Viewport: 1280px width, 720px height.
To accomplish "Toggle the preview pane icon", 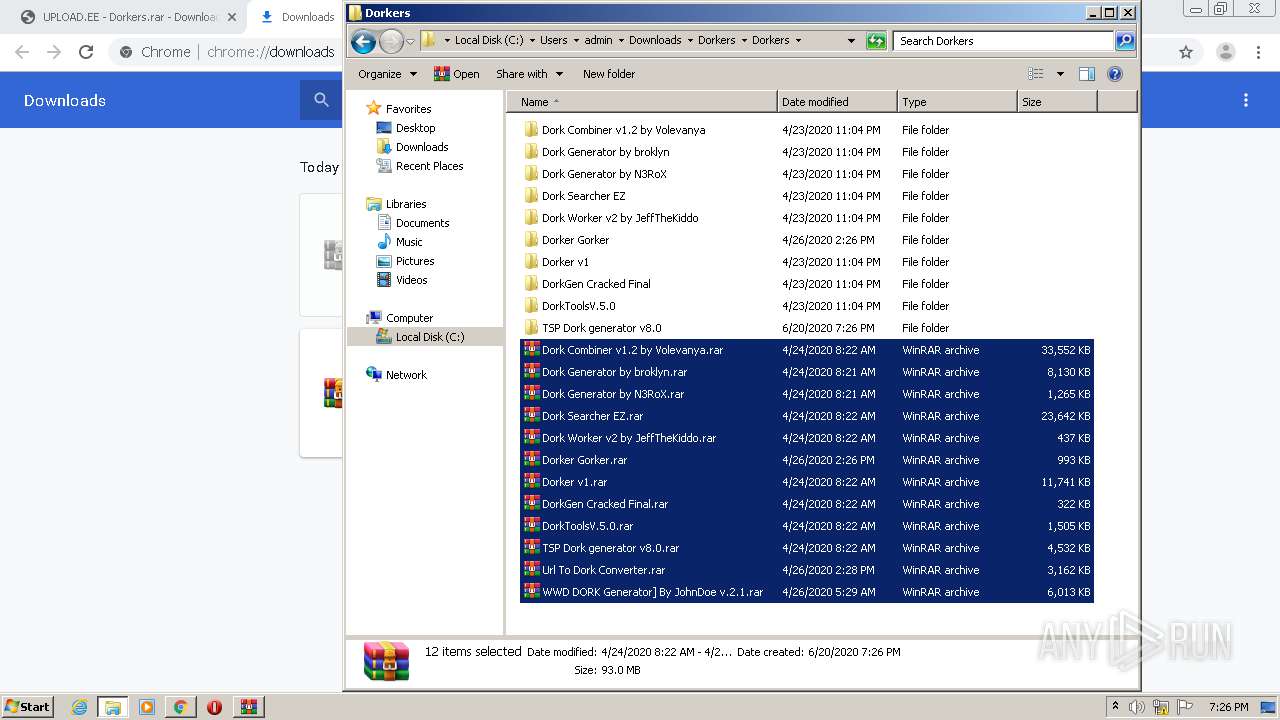I will click(x=1087, y=74).
